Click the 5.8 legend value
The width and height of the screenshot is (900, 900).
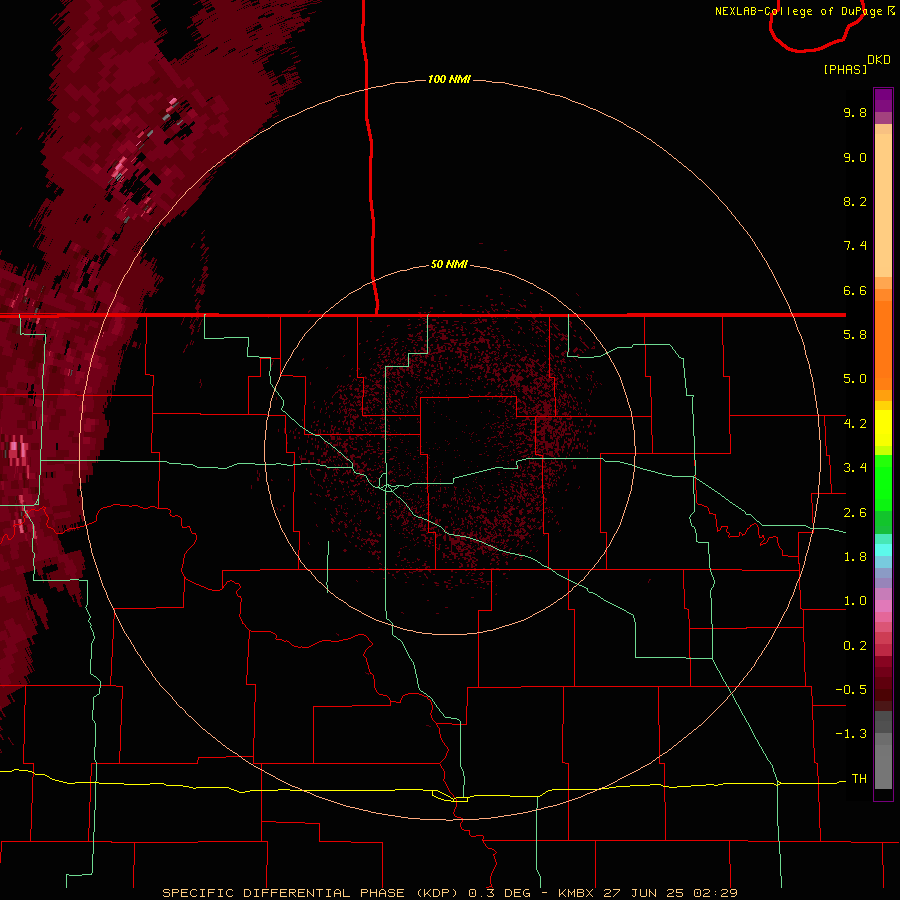(x=855, y=335)
